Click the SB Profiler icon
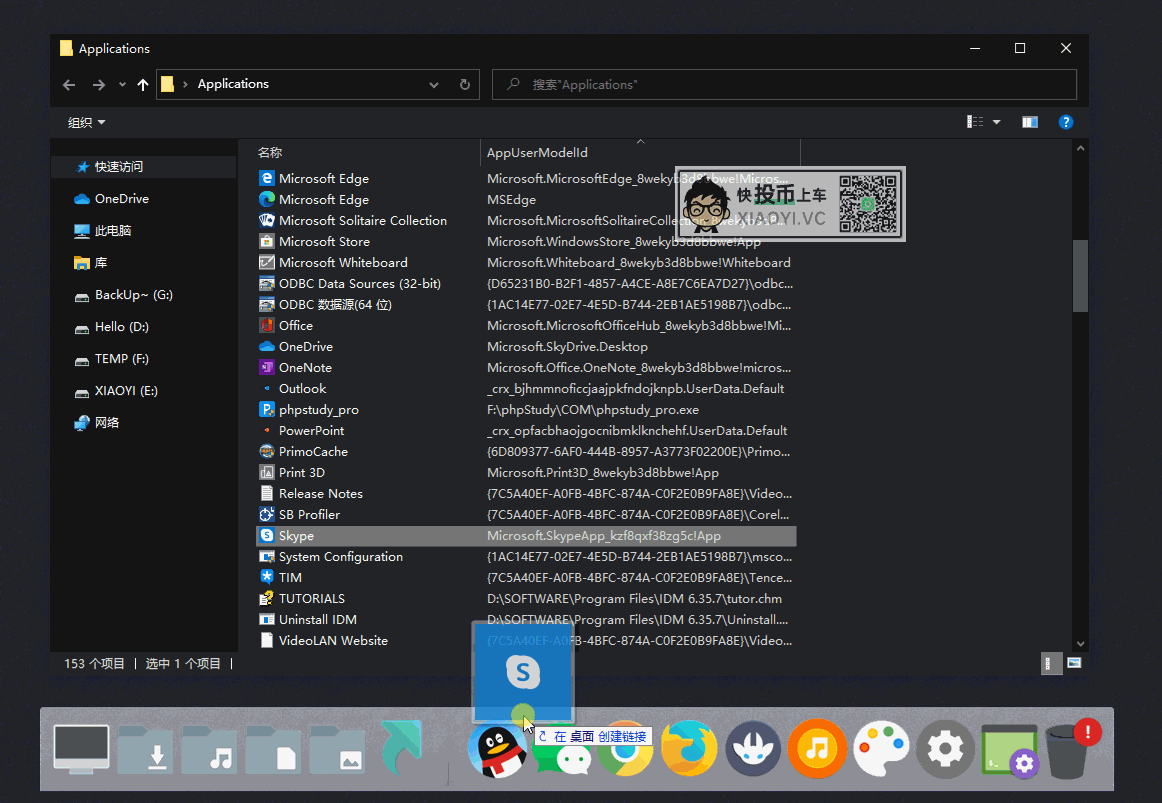 pos(267,514)
